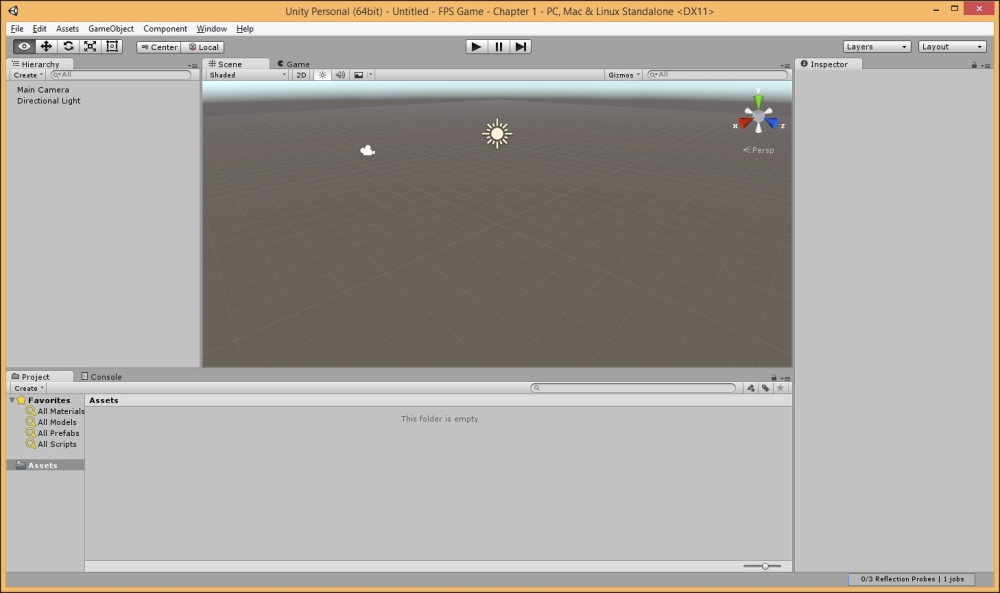Open the Gizmos dropdown

click(x=621, y=74)
